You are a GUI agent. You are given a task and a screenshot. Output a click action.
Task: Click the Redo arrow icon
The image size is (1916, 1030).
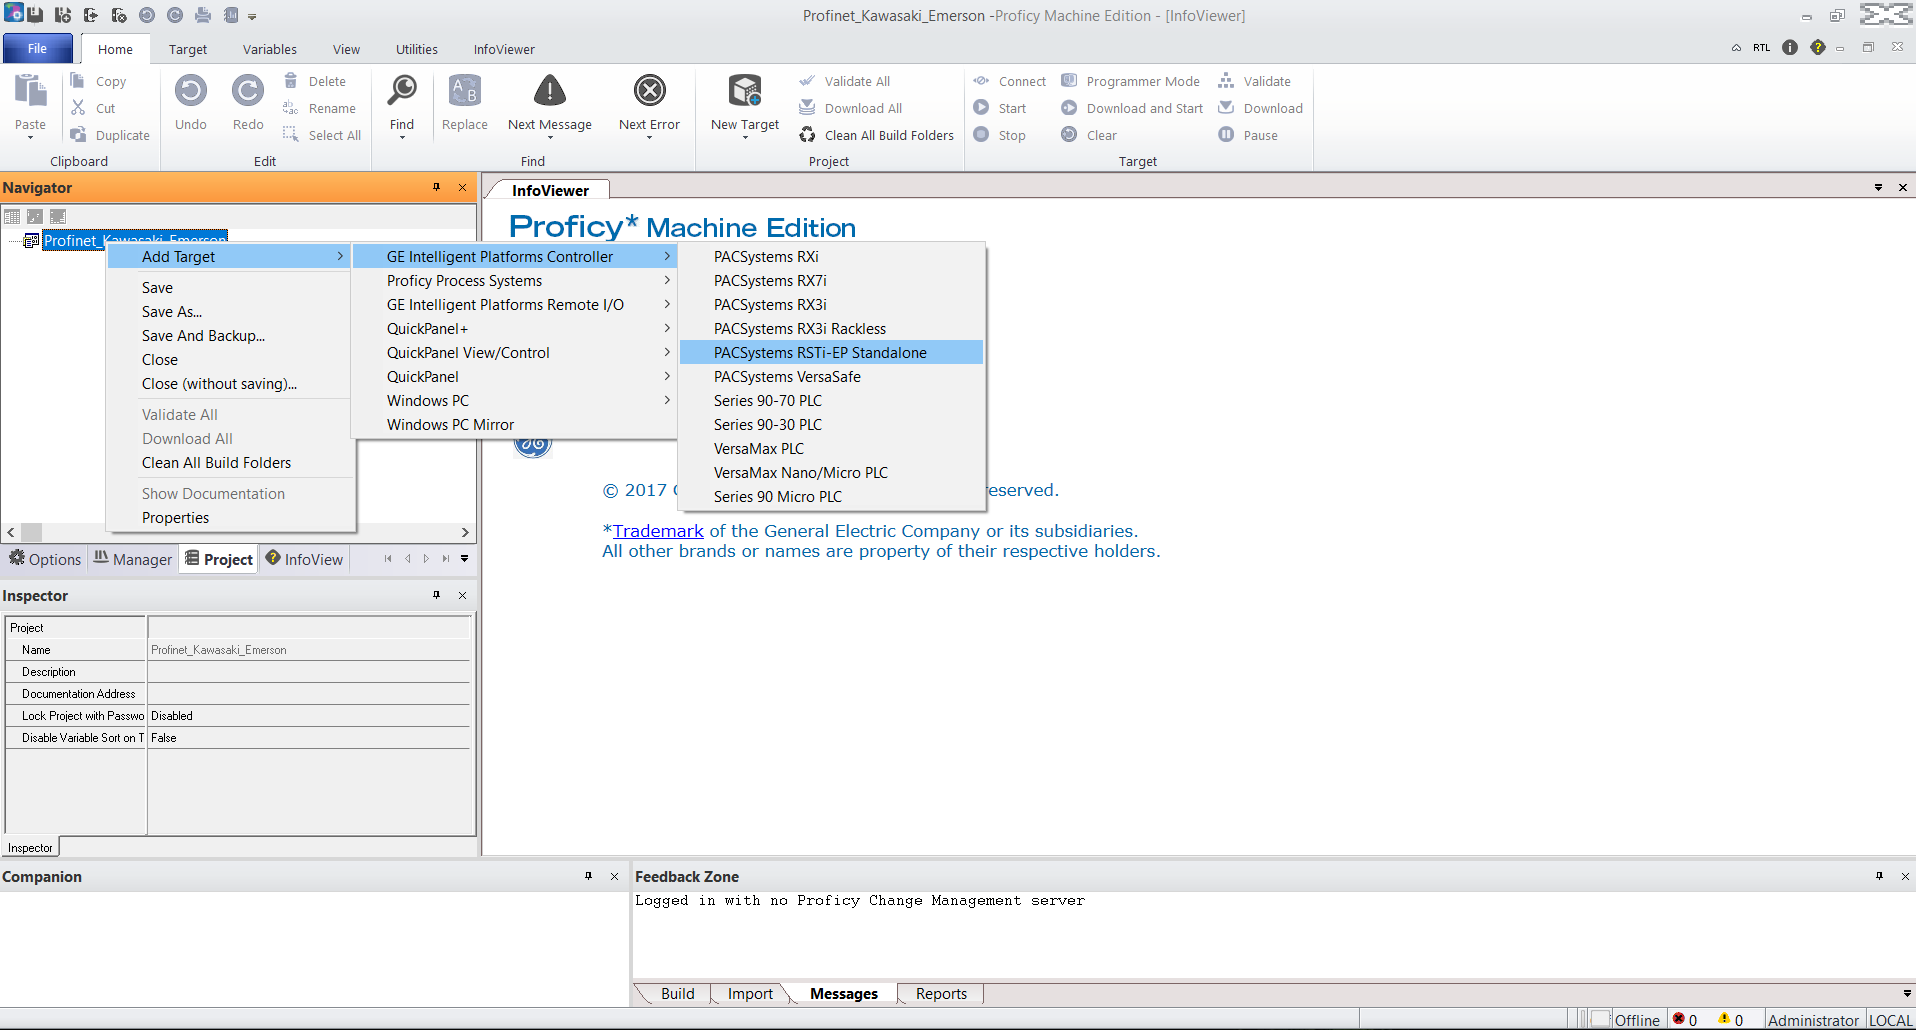pyautogui.click(x=248, y=91)
